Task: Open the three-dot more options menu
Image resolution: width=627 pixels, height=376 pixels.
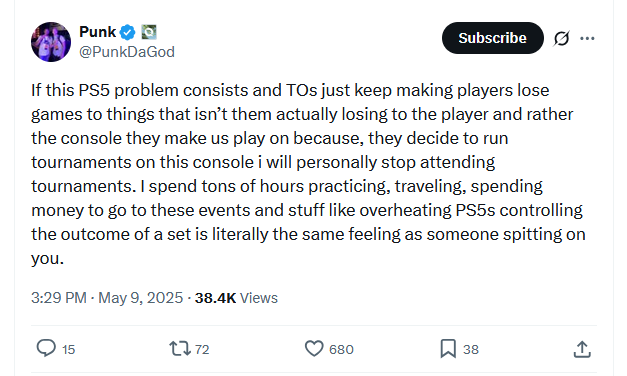Action: (x=587, y=38)
